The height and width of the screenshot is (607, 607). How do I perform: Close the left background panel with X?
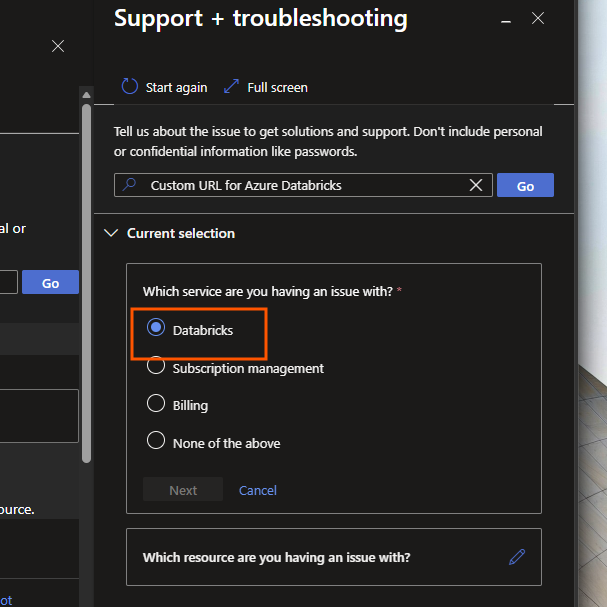click(58, 46)
